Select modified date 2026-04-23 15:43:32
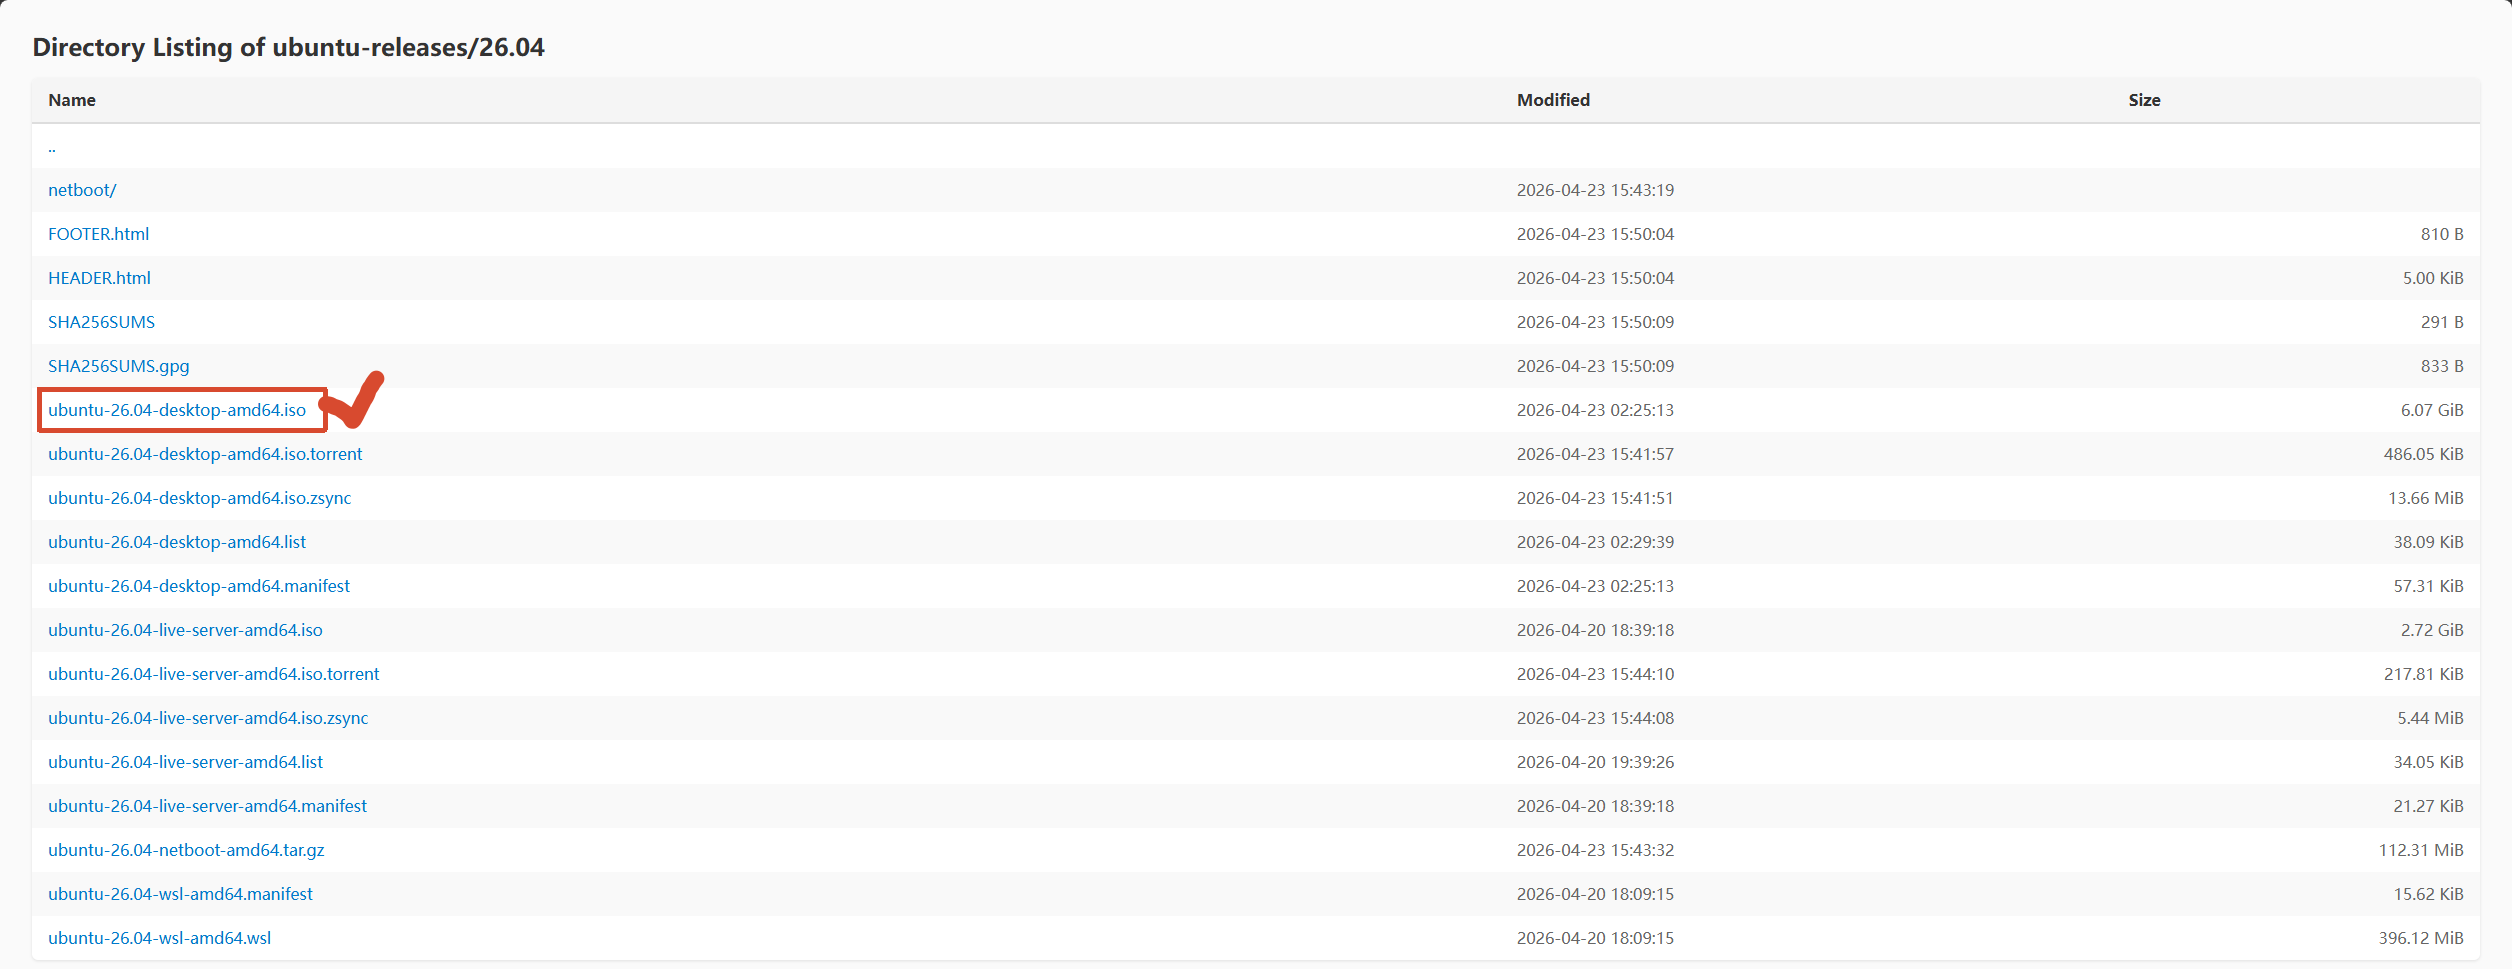Image resolution: width=2512 pixels, height=969 pixels. [x=1595, y=850]
